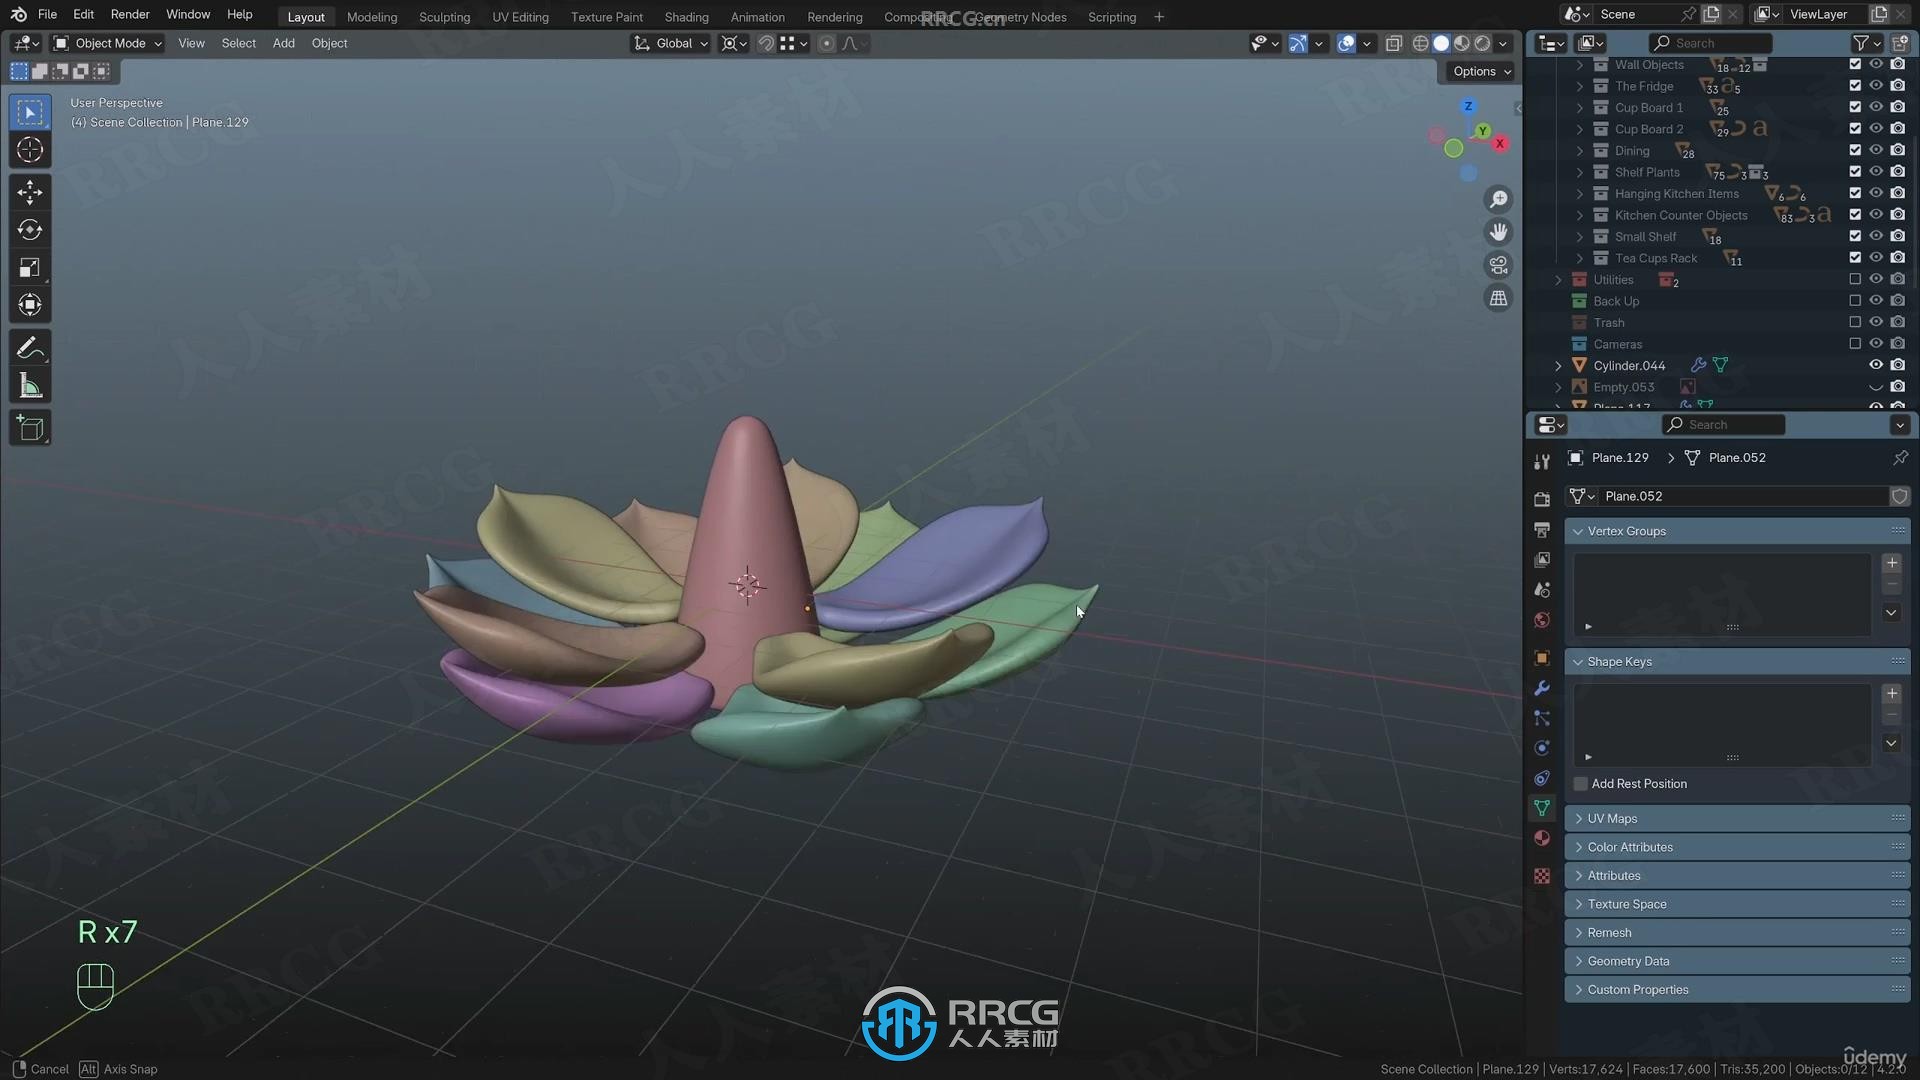Open the Scripting workspace tab

(1112, 16)
